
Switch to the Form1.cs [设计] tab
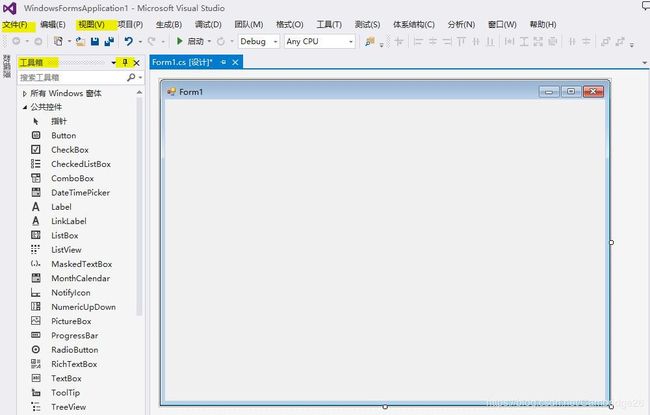click(x=182, y=62)
